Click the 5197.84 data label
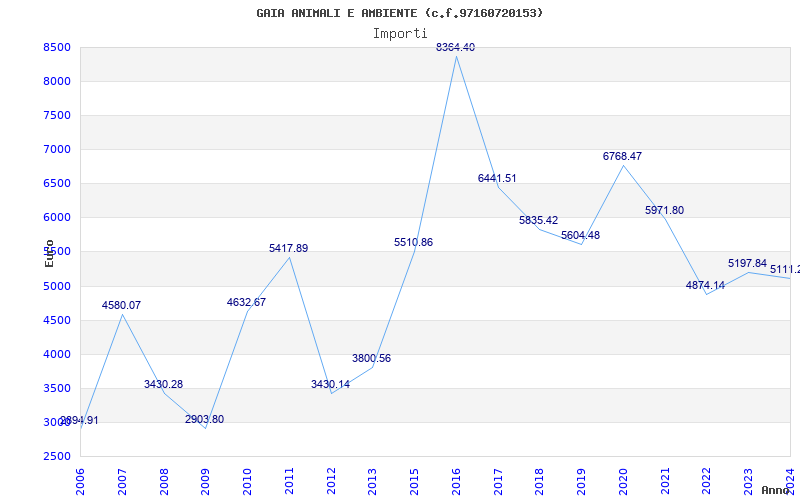This screenshot has width=800, height=500. click(x=747, y=263)
